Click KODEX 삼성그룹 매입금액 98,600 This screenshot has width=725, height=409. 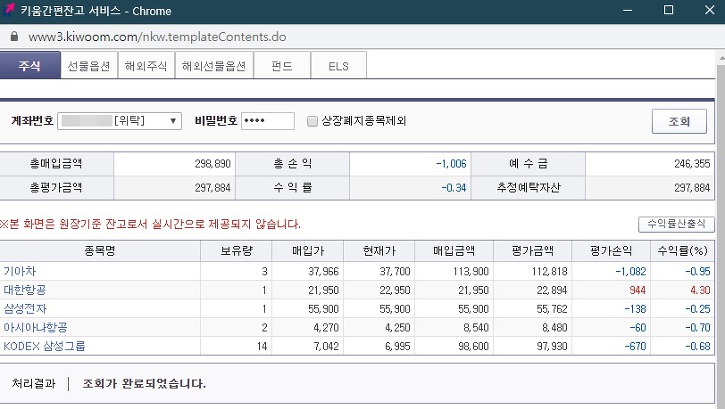pyautogui.click(x=473, y=346)
